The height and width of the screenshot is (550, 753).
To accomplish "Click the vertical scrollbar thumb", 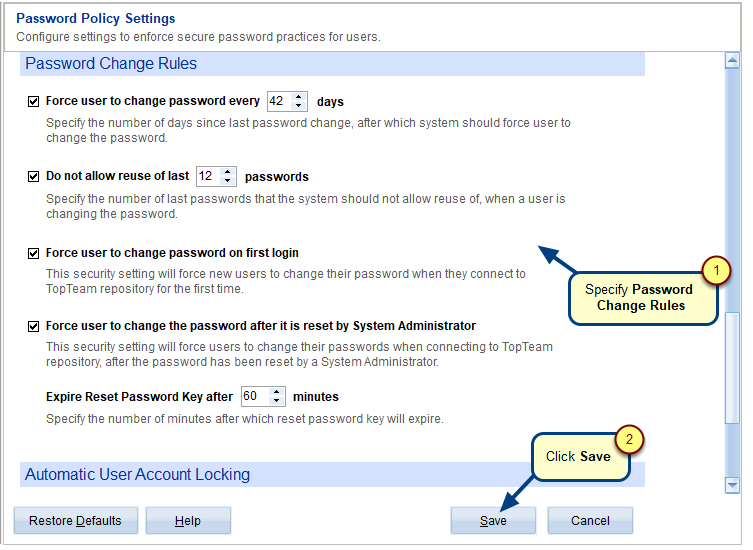I will 732,367.
